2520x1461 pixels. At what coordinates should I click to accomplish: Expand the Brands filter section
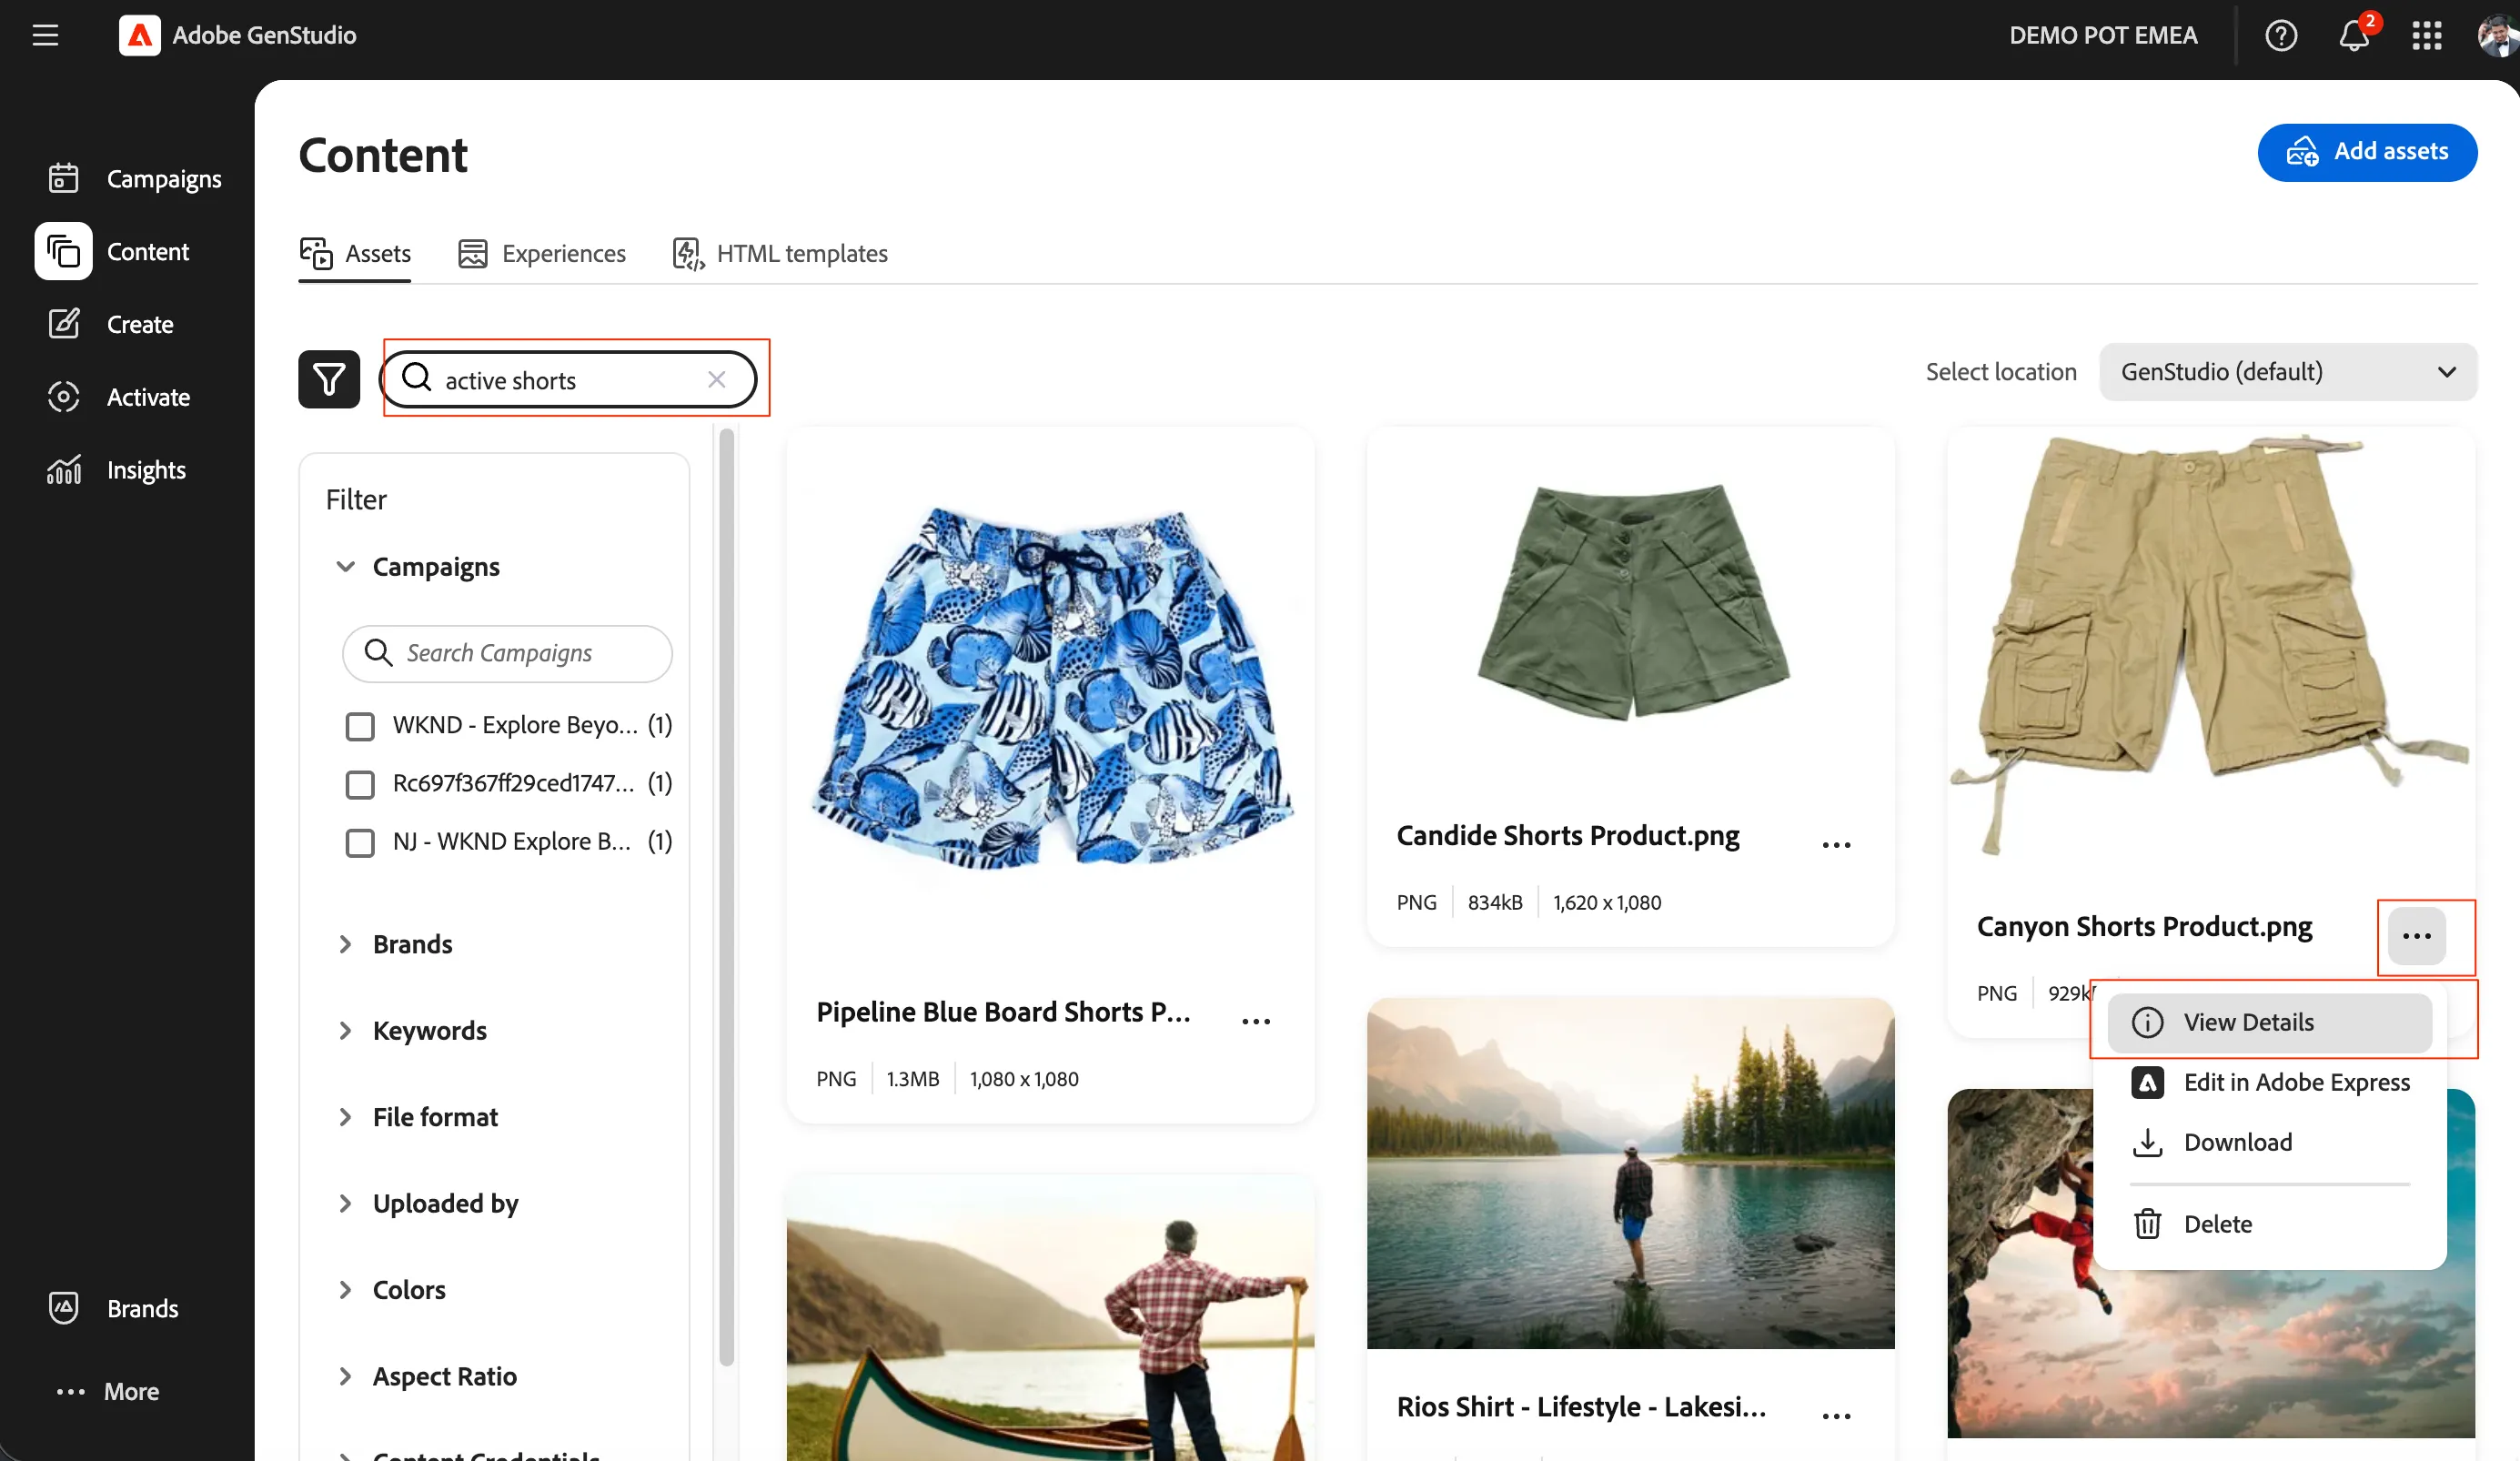[345, 944]
